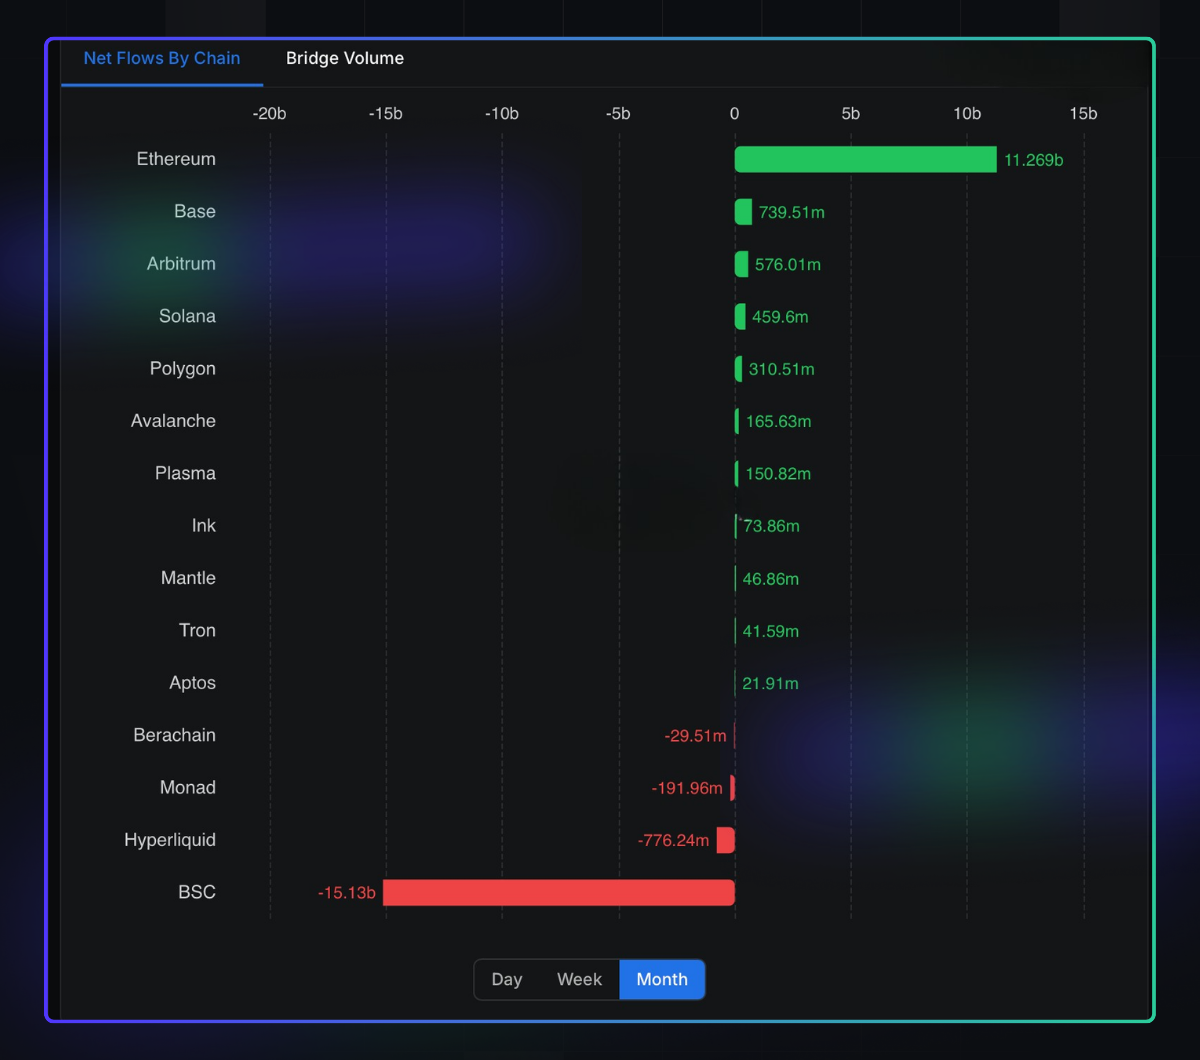Click the -29.51m value
The width and height of the screenshot is (1200, 1060).
click(695, 736)
